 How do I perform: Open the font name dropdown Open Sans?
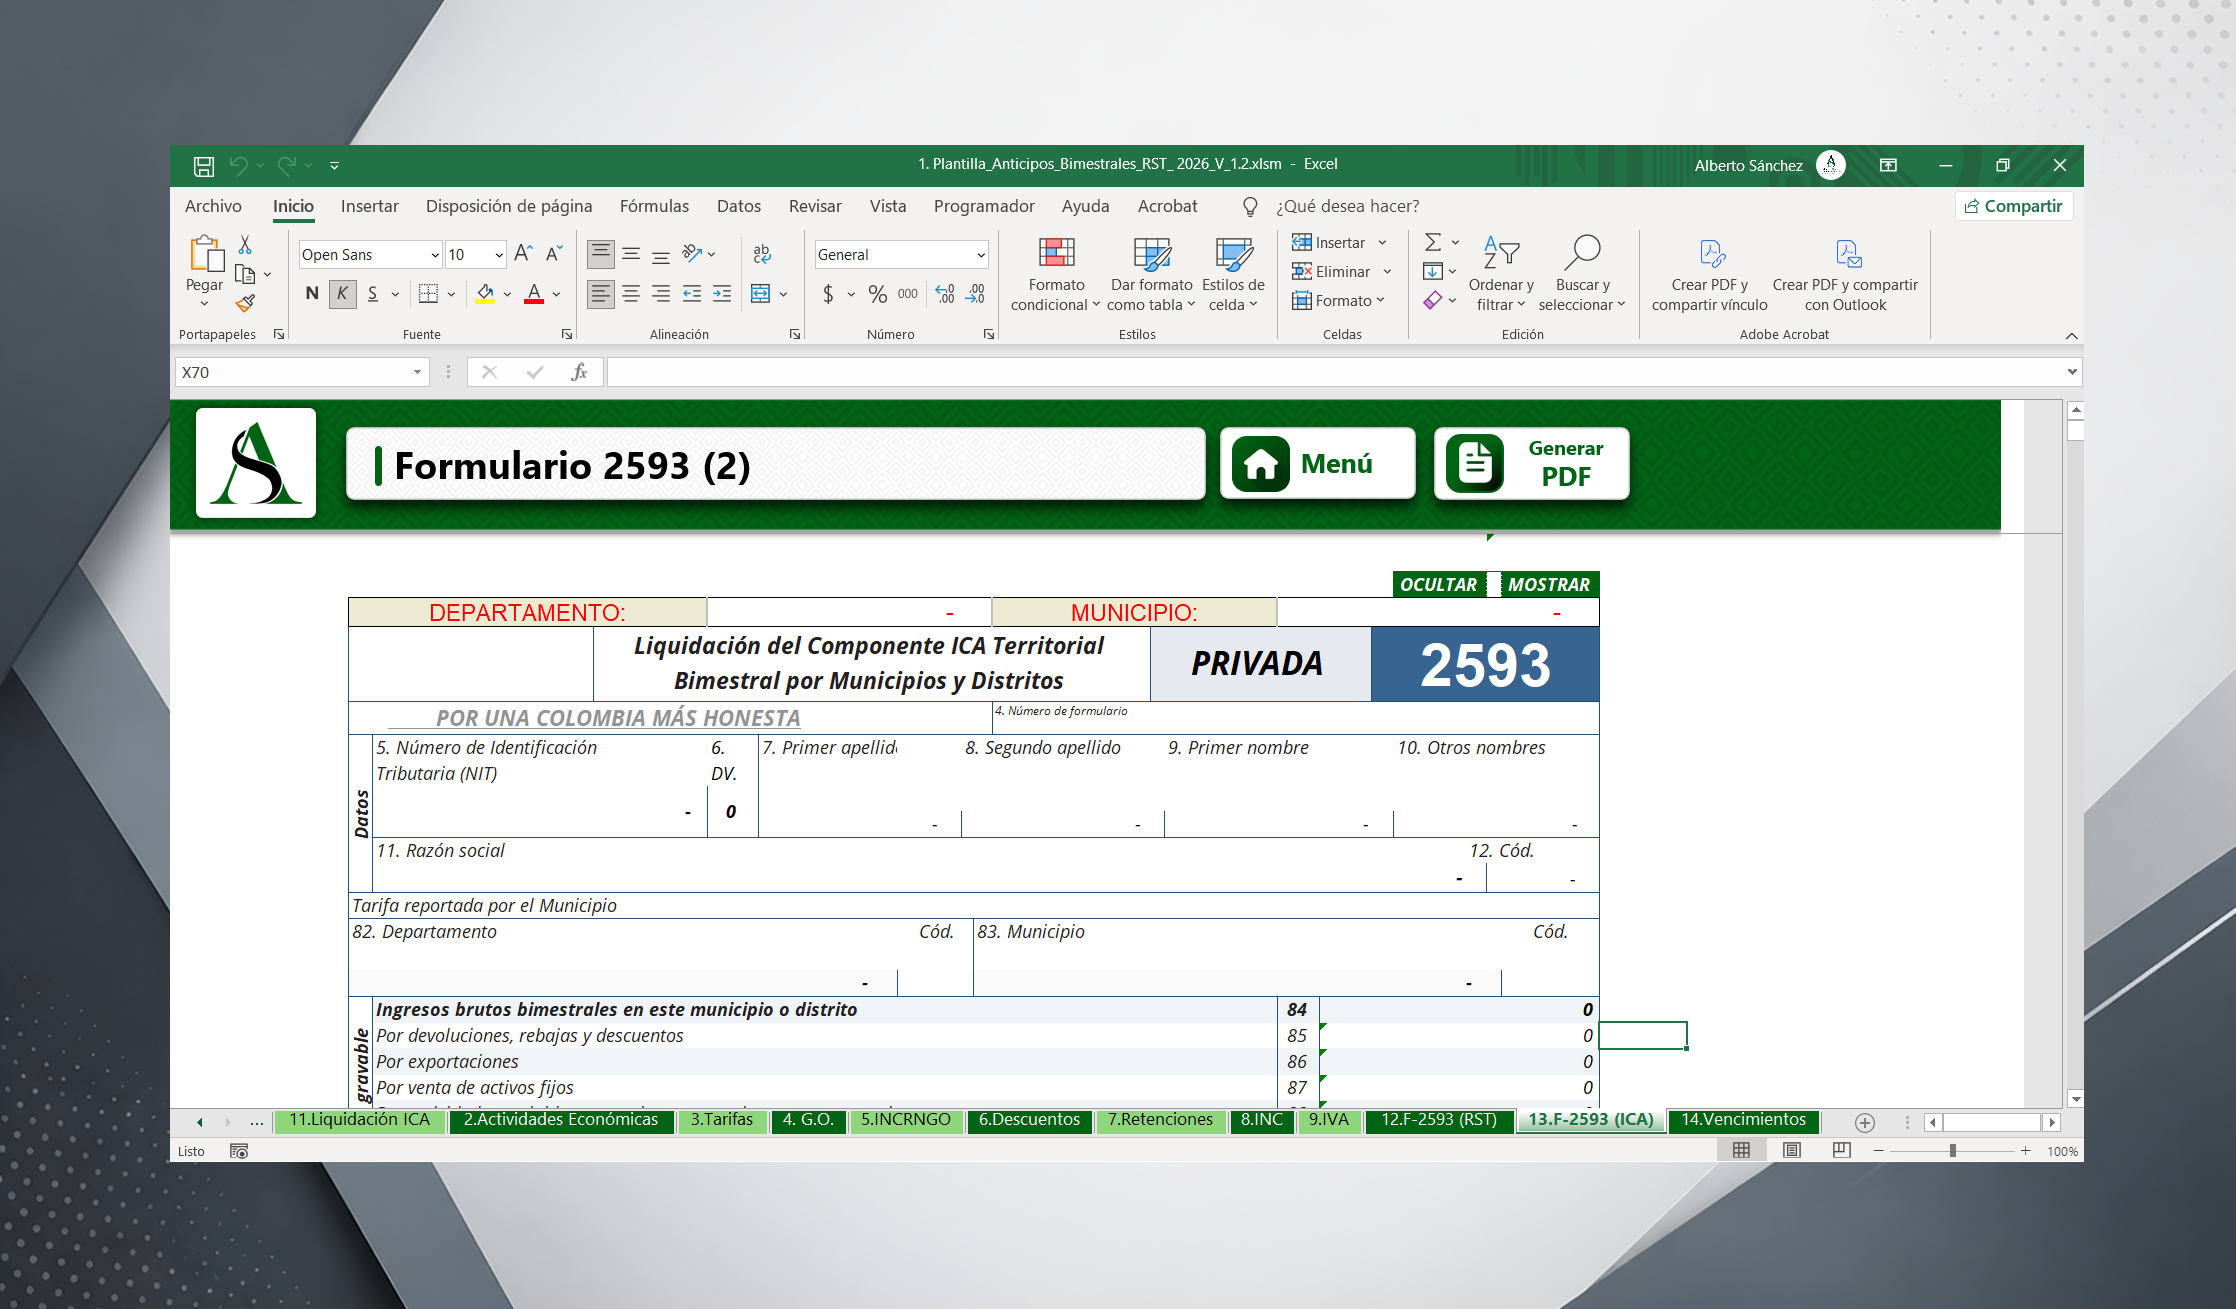click(x=435, y=255)
